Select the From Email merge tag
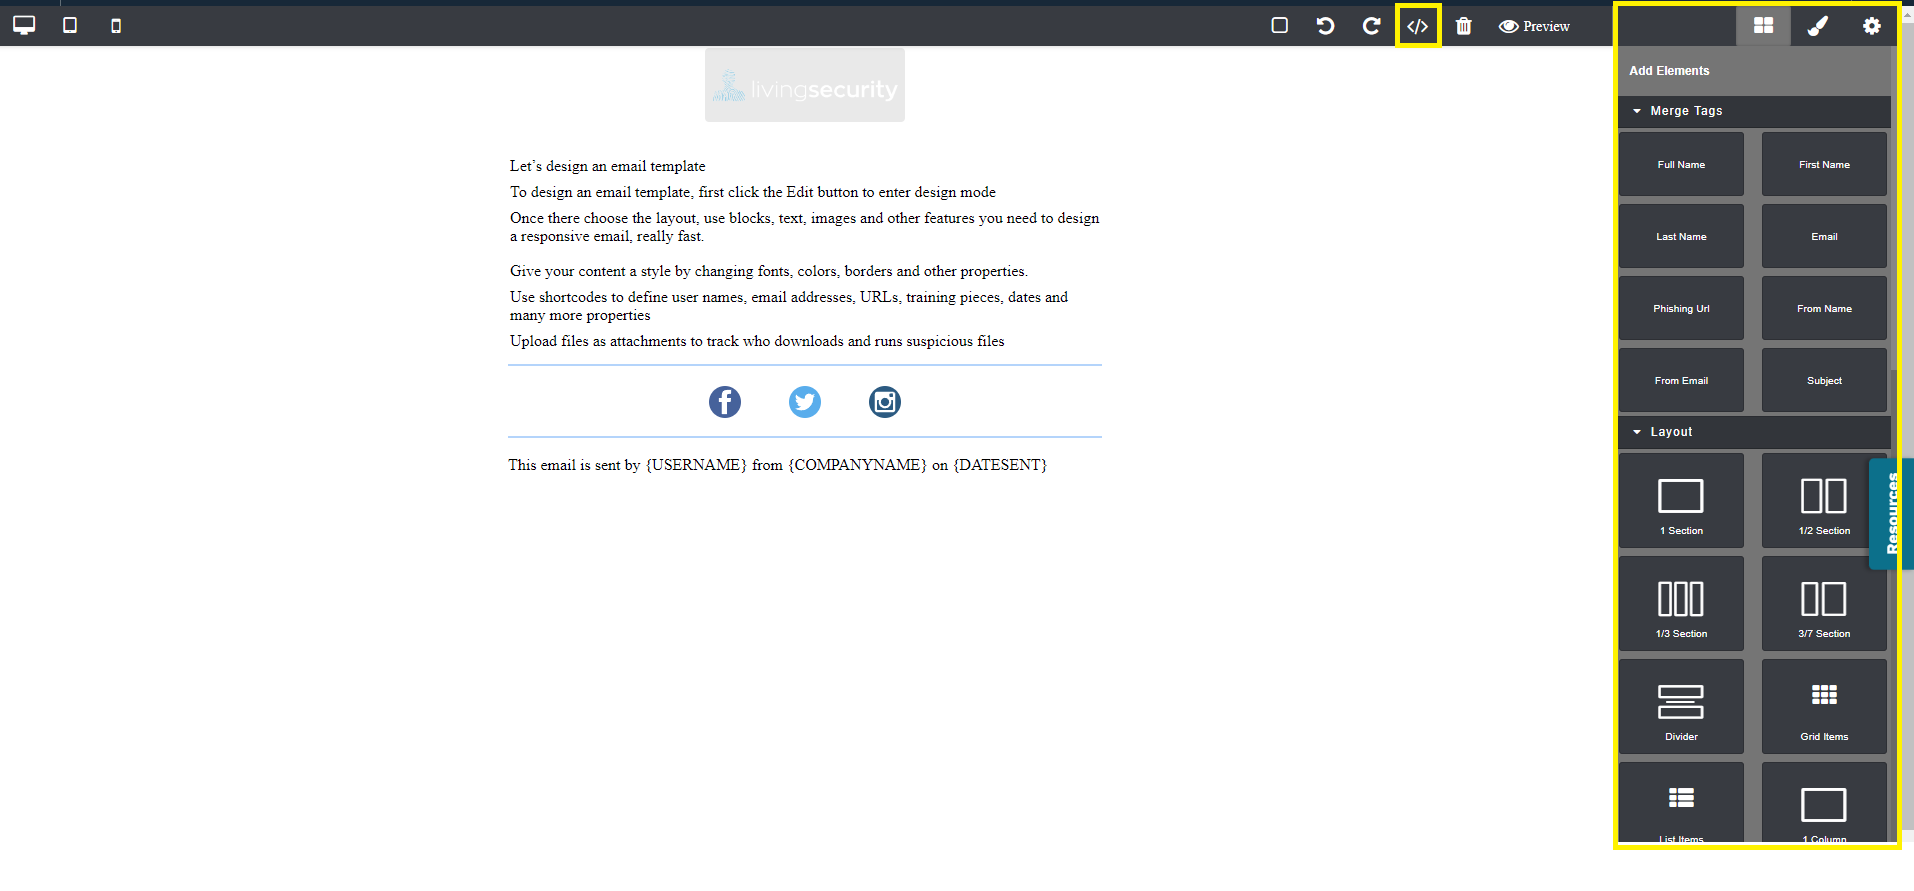This screenshot has height=891, width=1914. 1681,380
